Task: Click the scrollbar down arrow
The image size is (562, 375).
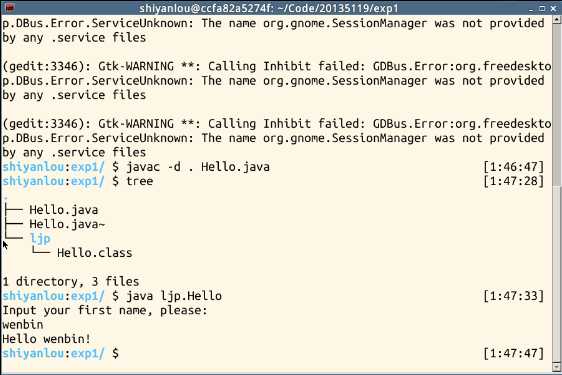Action: [x=557, y=366]
